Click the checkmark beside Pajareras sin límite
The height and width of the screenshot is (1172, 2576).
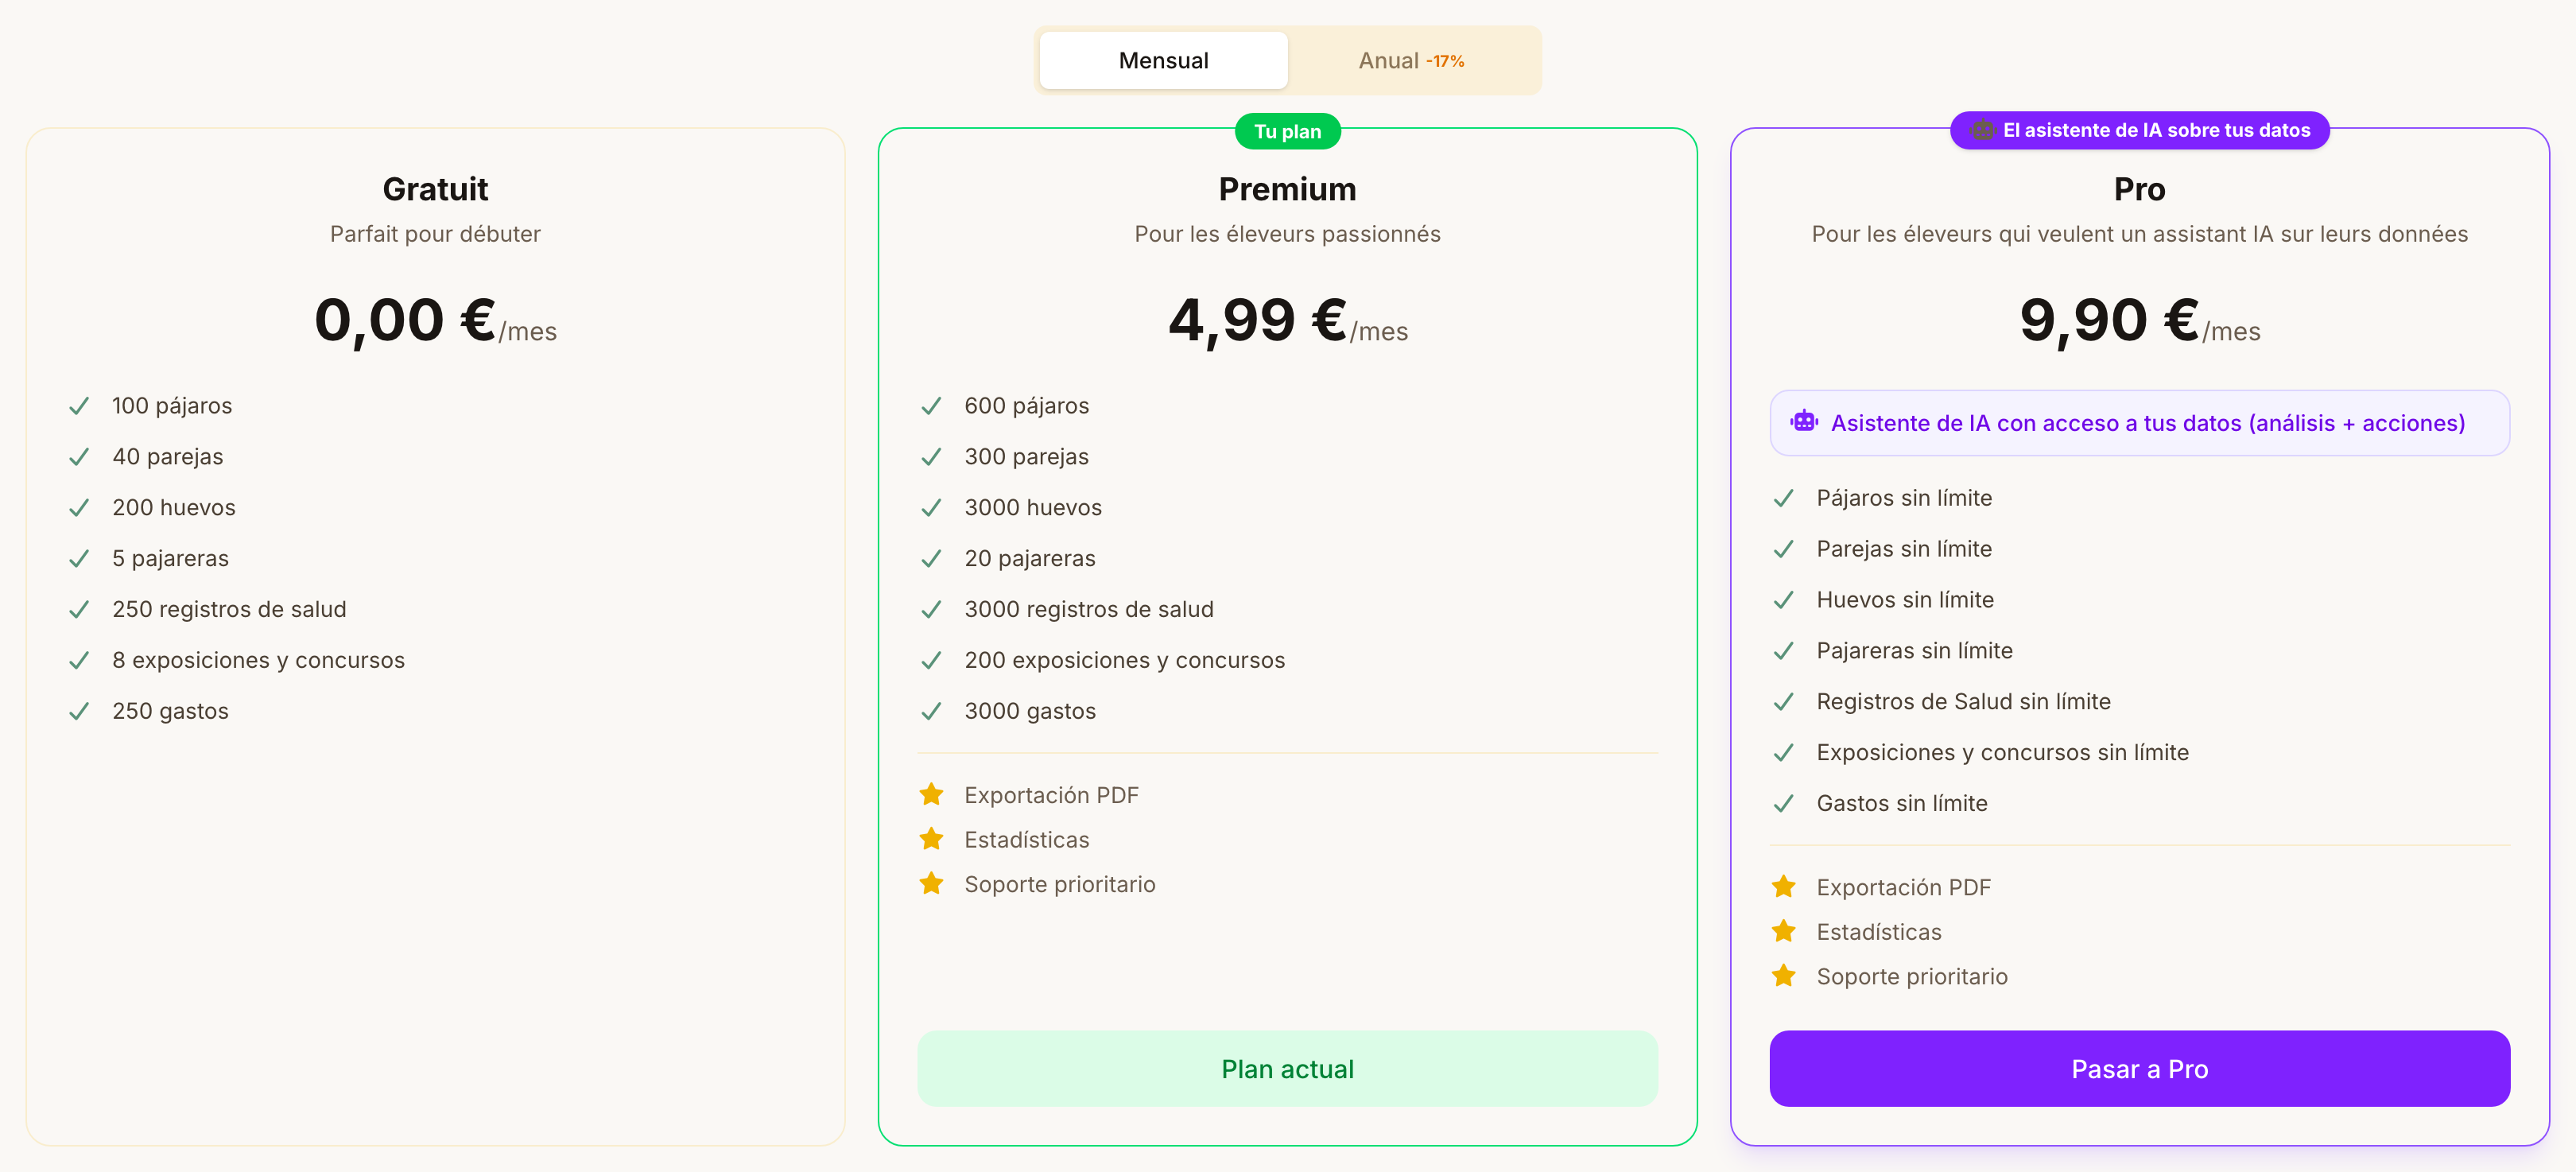click(1783, 651)
